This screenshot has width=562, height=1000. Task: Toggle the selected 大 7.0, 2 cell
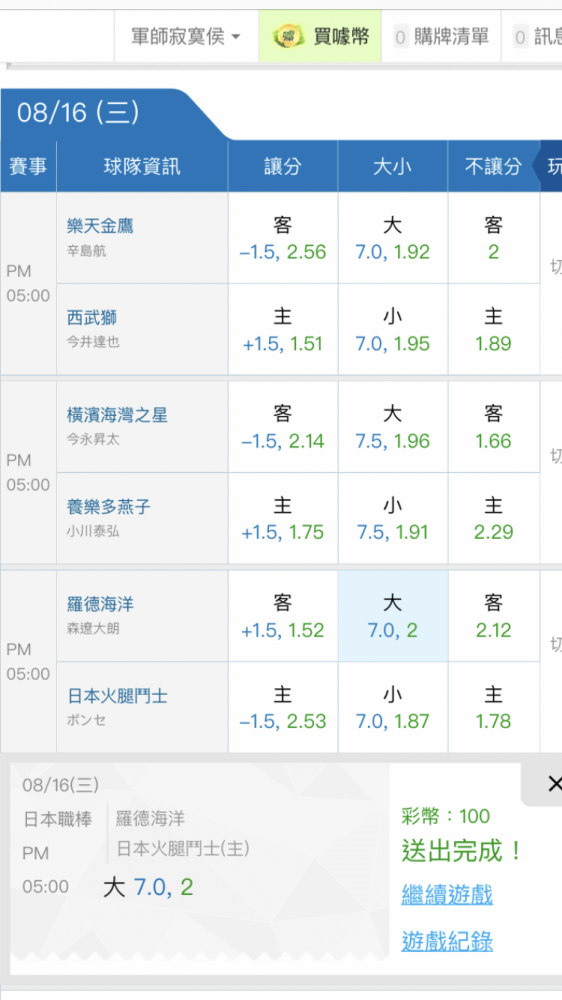(x=392, y=616)
